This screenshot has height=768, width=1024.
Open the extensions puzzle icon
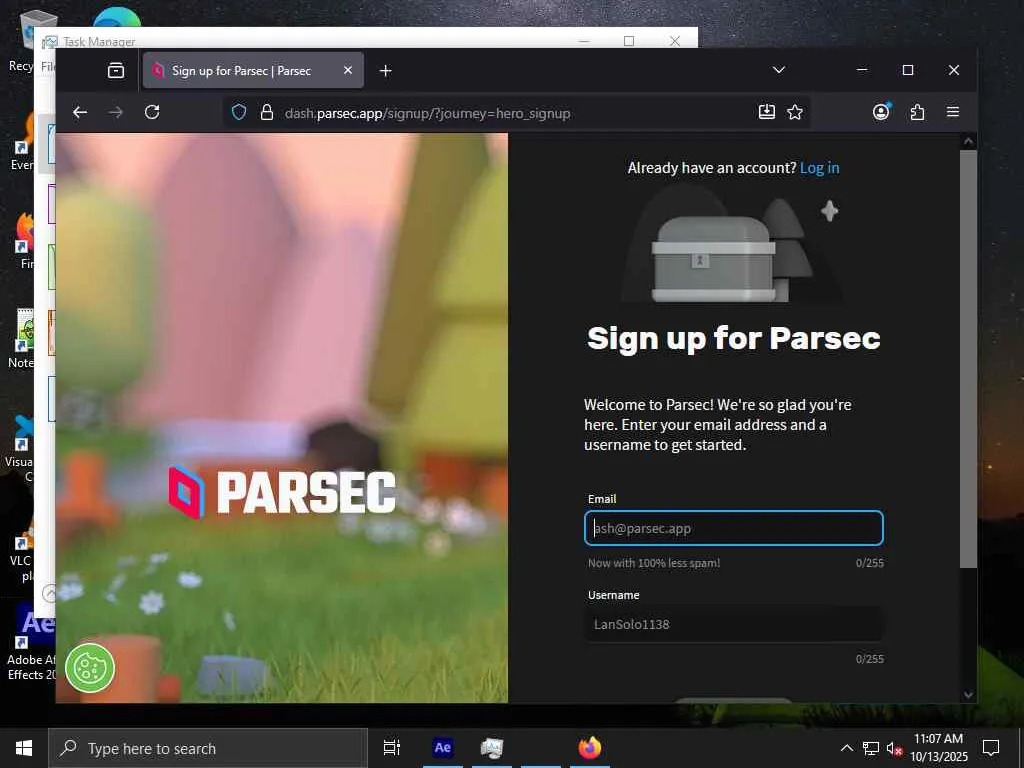coord(917,112)
